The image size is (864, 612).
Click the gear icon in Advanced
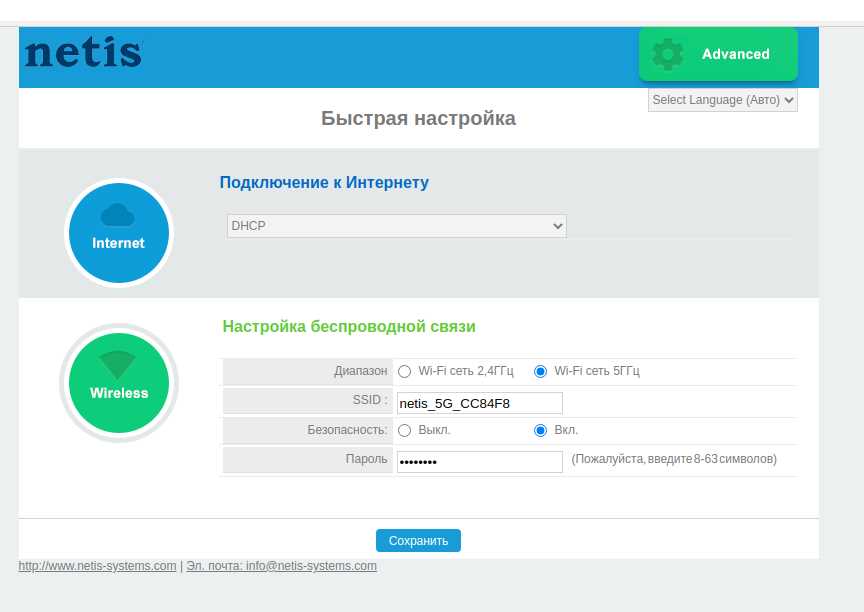click(667, 54)
